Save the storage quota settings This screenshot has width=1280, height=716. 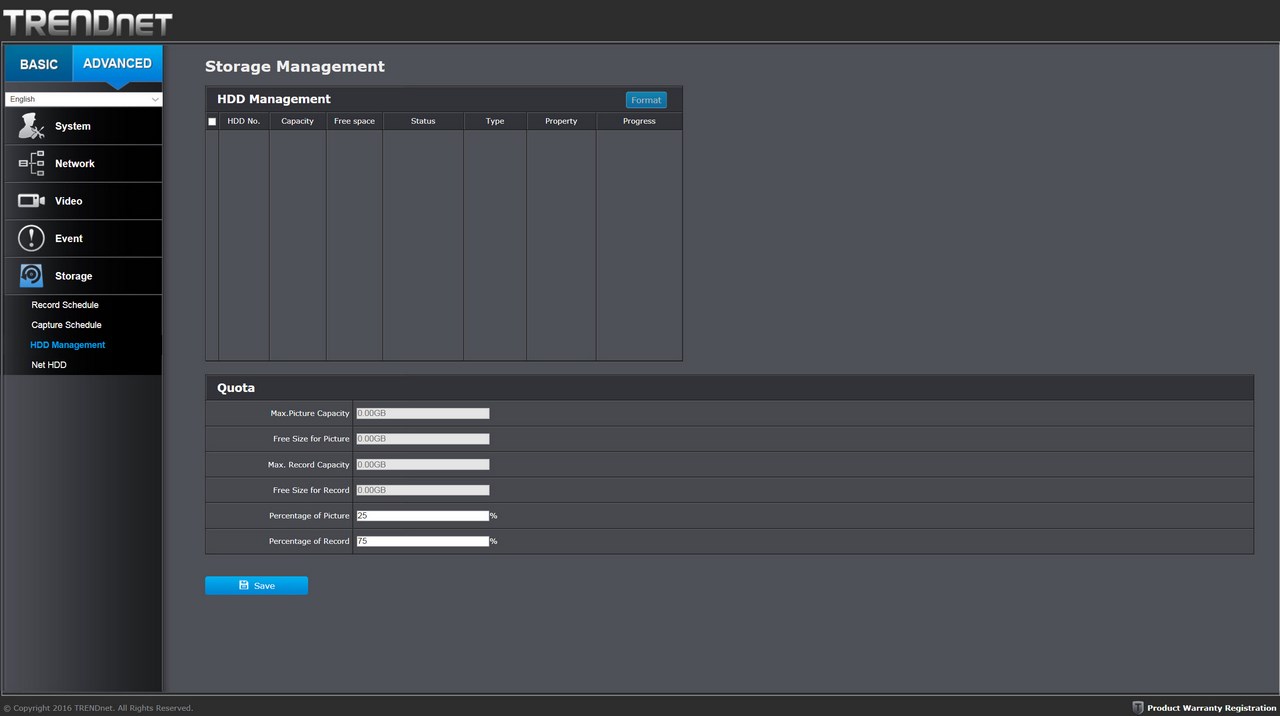click(x=256, y=585)
